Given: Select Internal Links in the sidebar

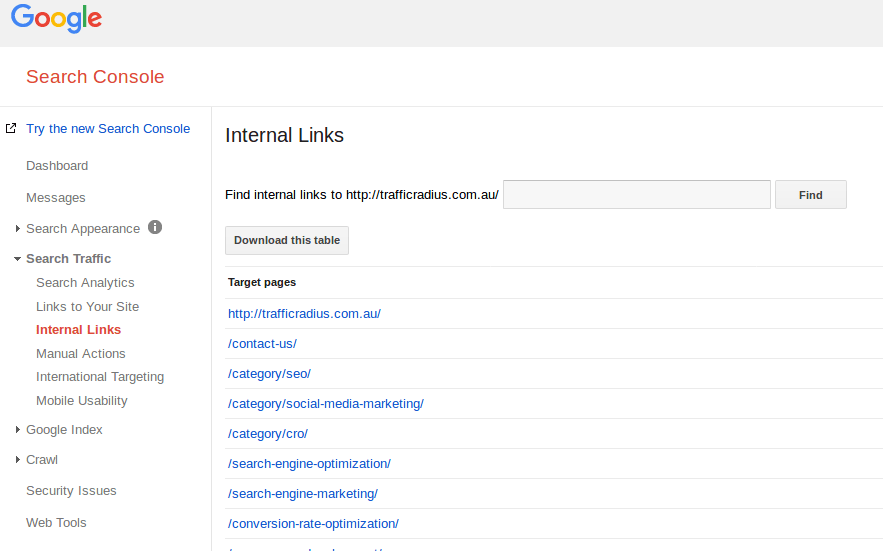Looking at the screenshot, I should coord(78,330).
